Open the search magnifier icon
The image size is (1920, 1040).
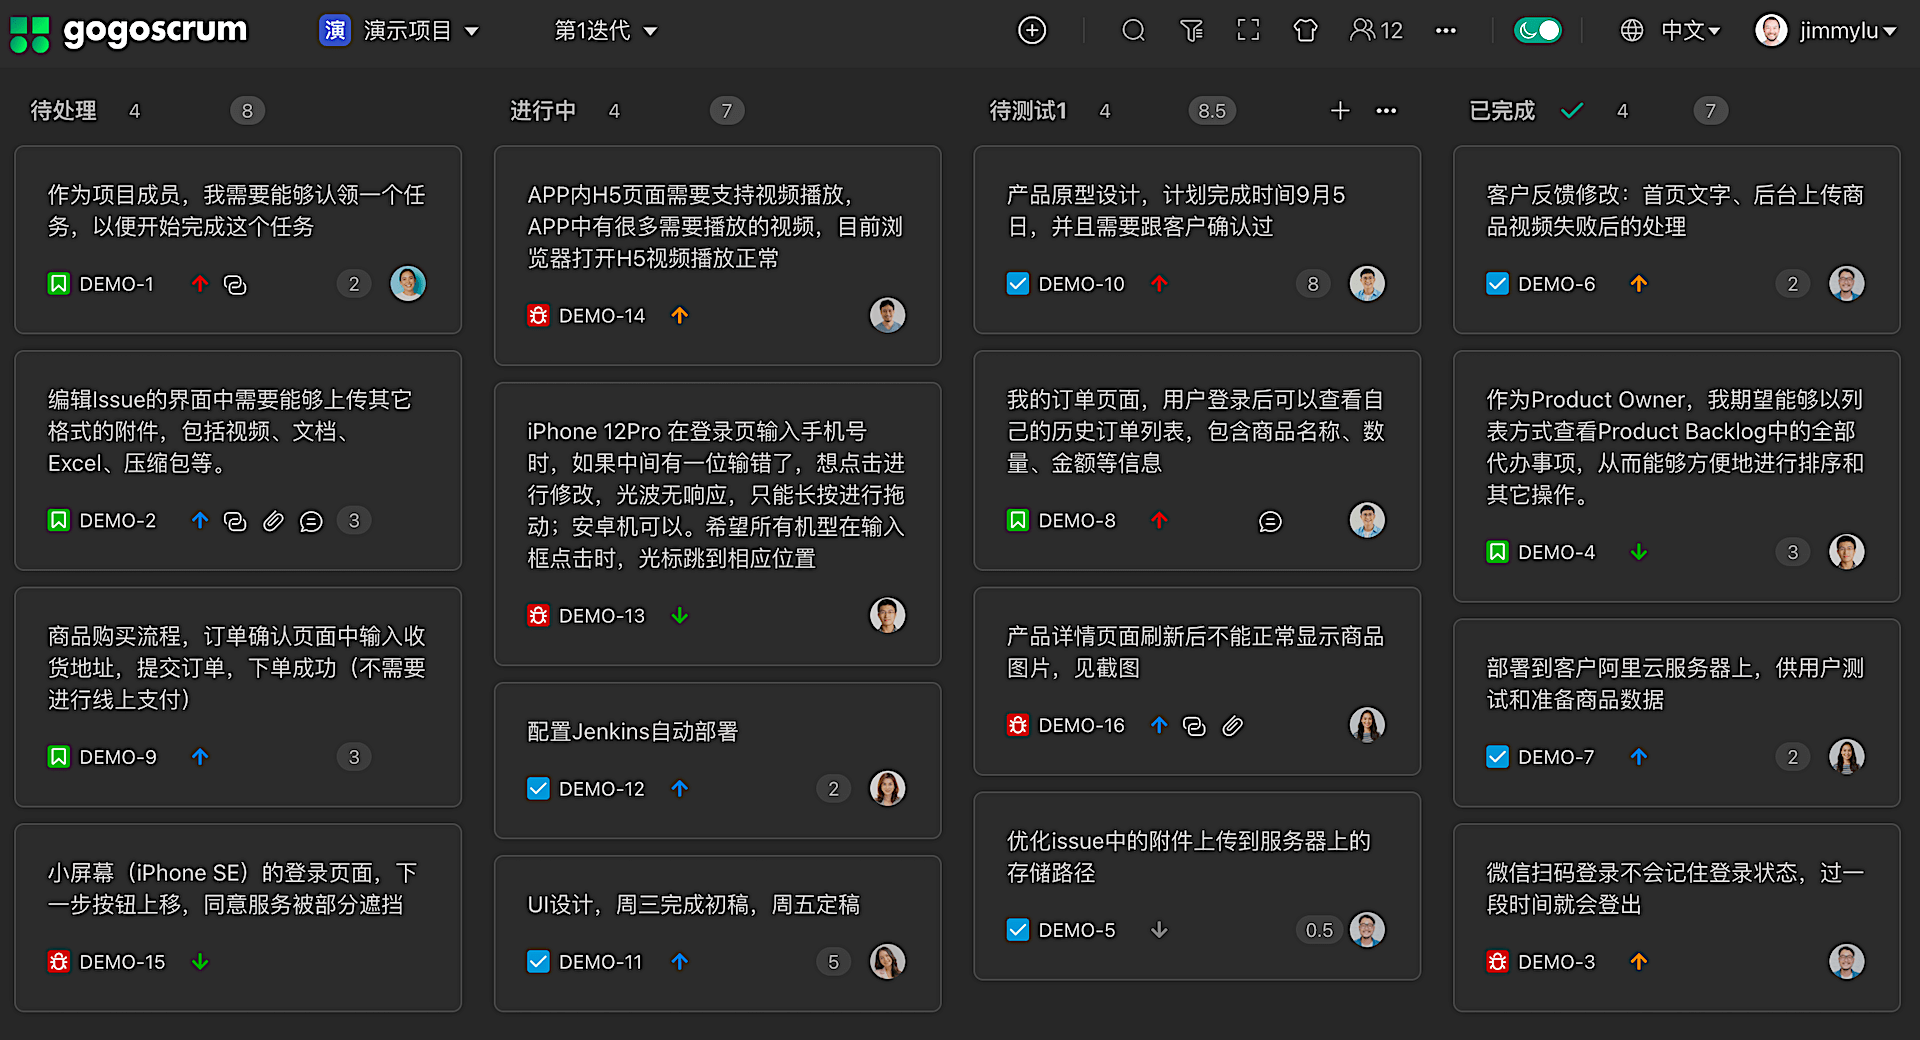tap(1133, 31)
